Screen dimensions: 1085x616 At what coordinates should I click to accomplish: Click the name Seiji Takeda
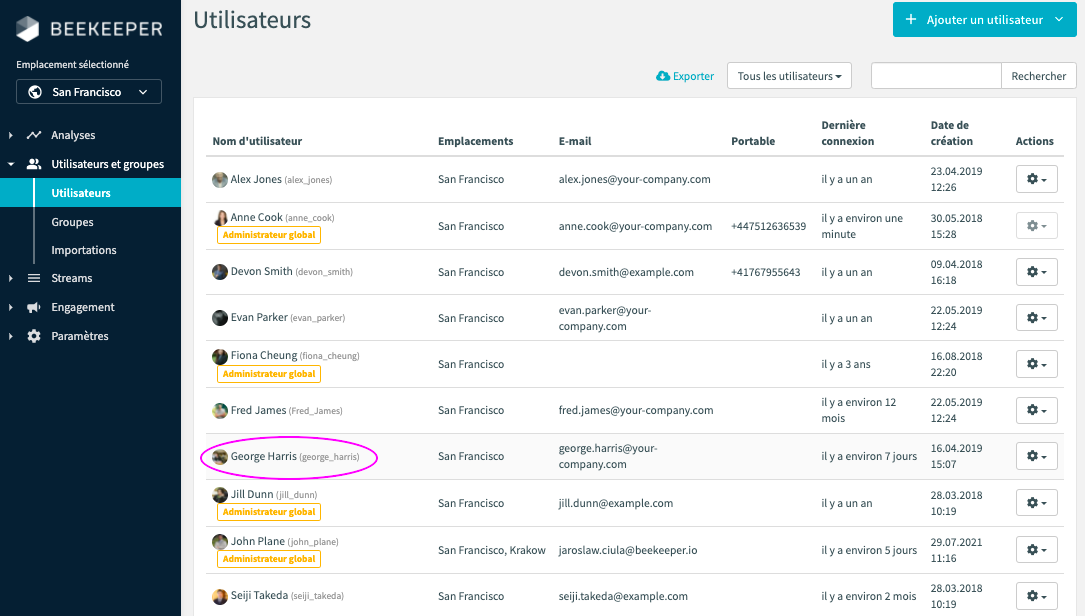259,595
